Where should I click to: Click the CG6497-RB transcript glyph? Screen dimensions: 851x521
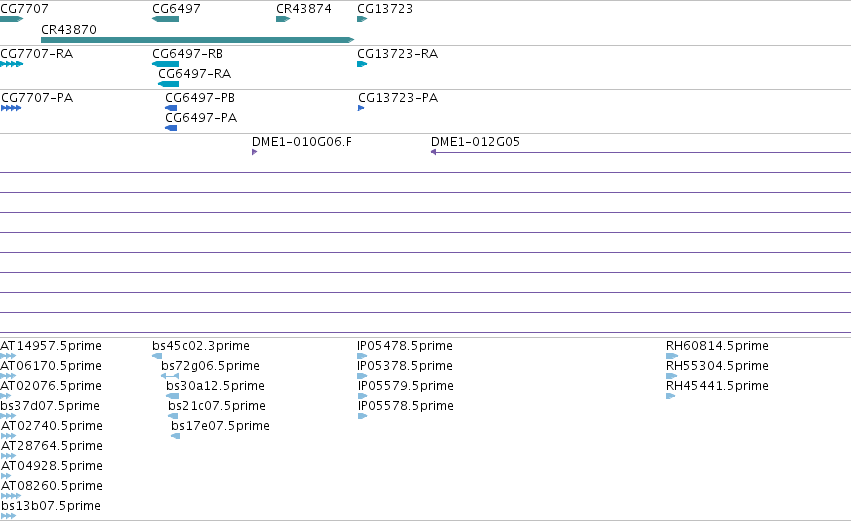pyautogui.click(x=166, y=64)
